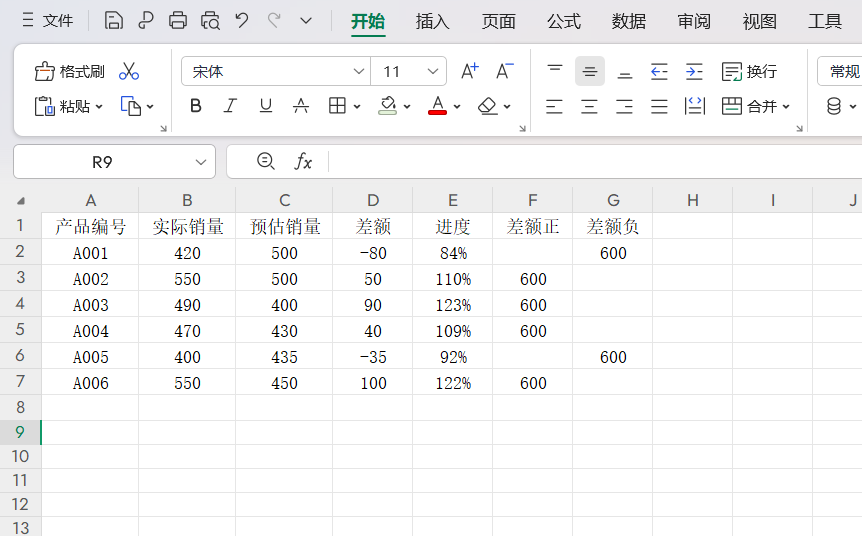862x536 pixels.
Task: Click the Print icon
Action: [x=178, y=20]
